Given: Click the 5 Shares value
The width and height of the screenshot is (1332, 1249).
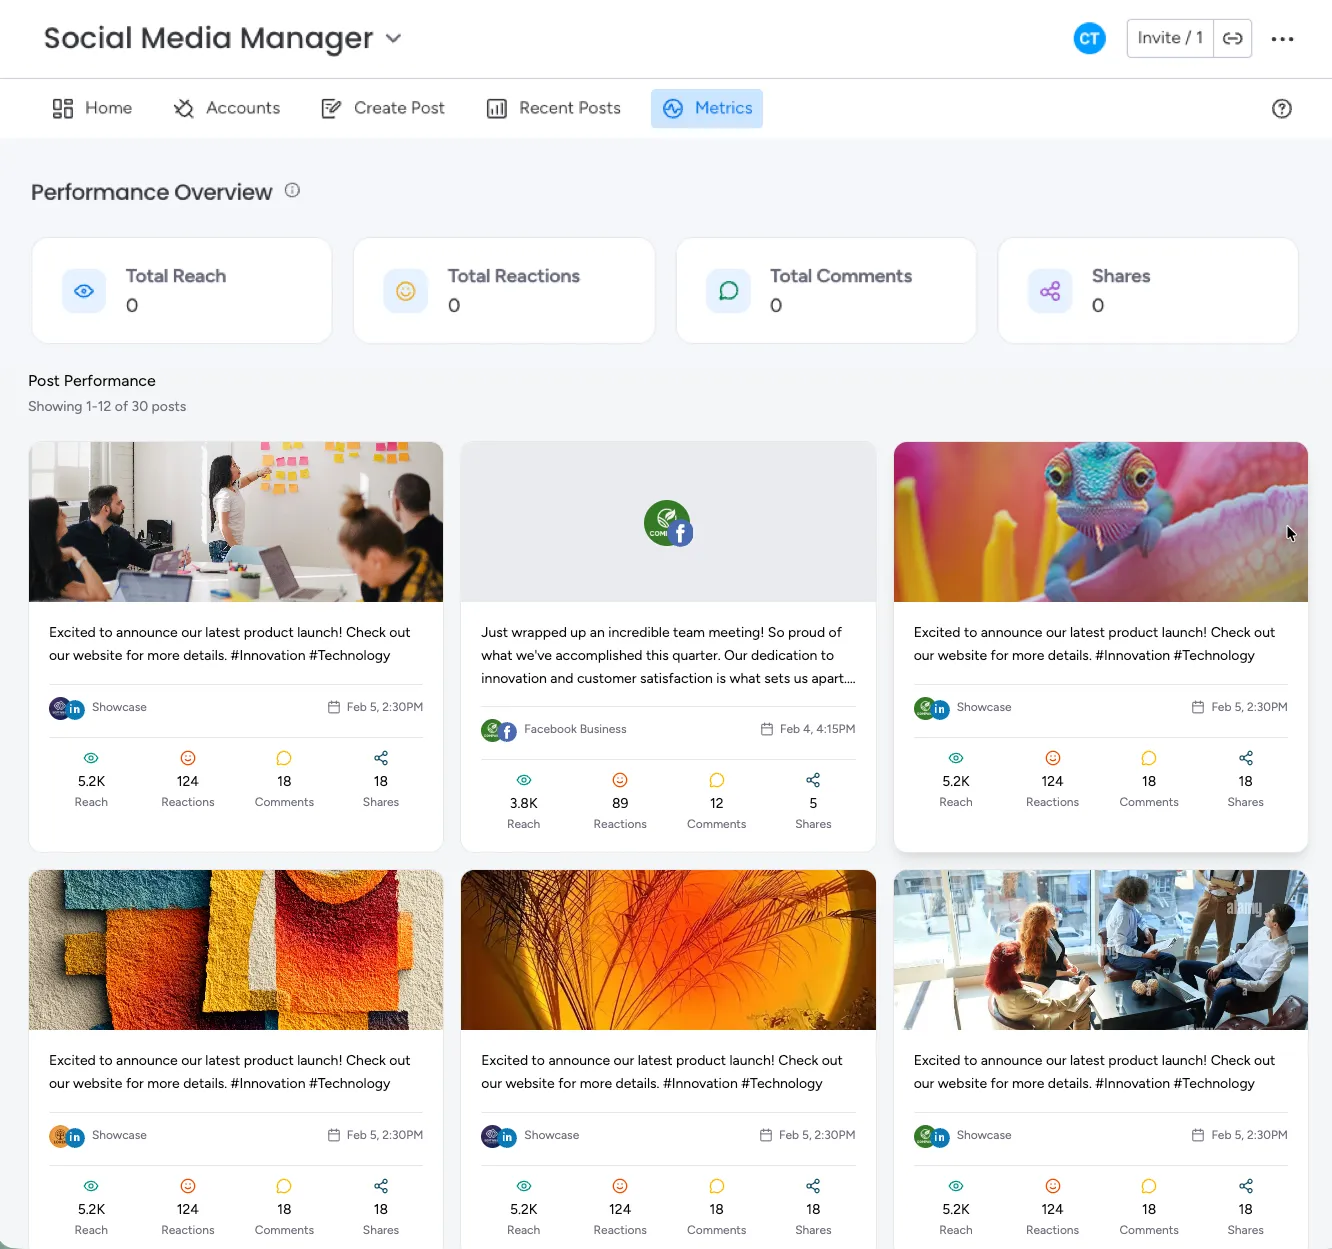Looking at the screenshot, I should tap(813, 803).
